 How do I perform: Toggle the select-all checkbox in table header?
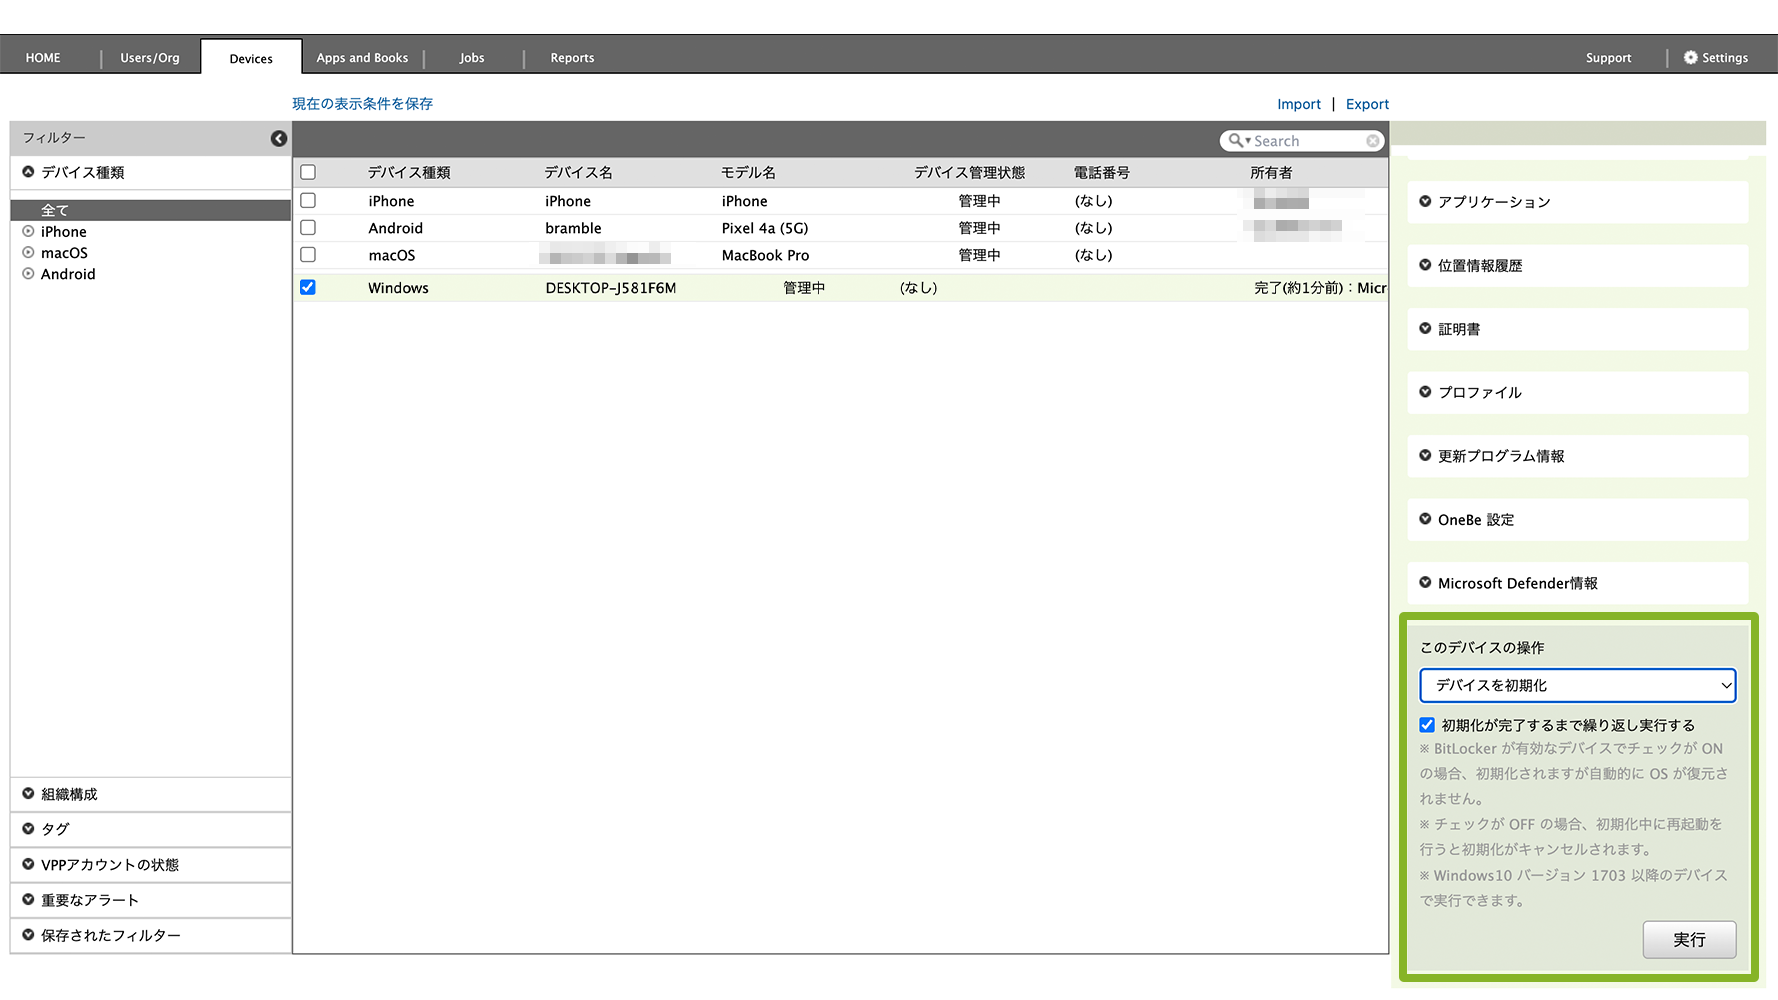pos(308,173)
